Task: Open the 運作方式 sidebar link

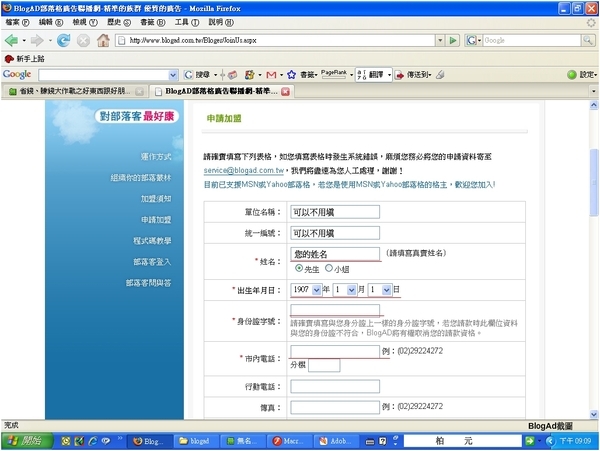Action: point(156,156)
